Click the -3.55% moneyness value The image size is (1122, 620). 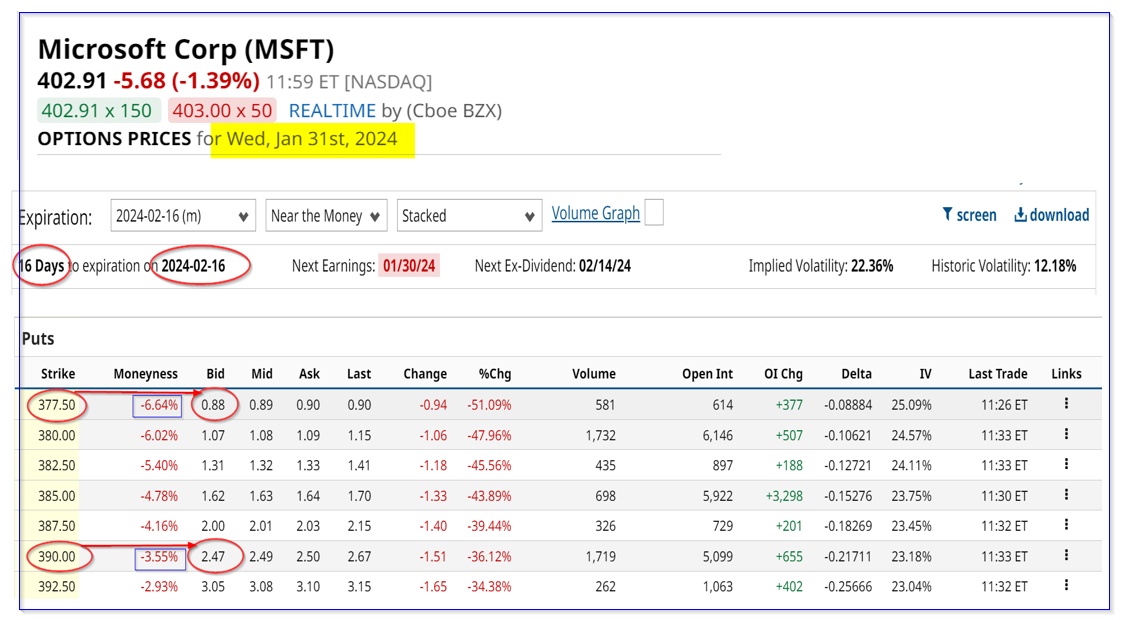[x=159, y=556]
